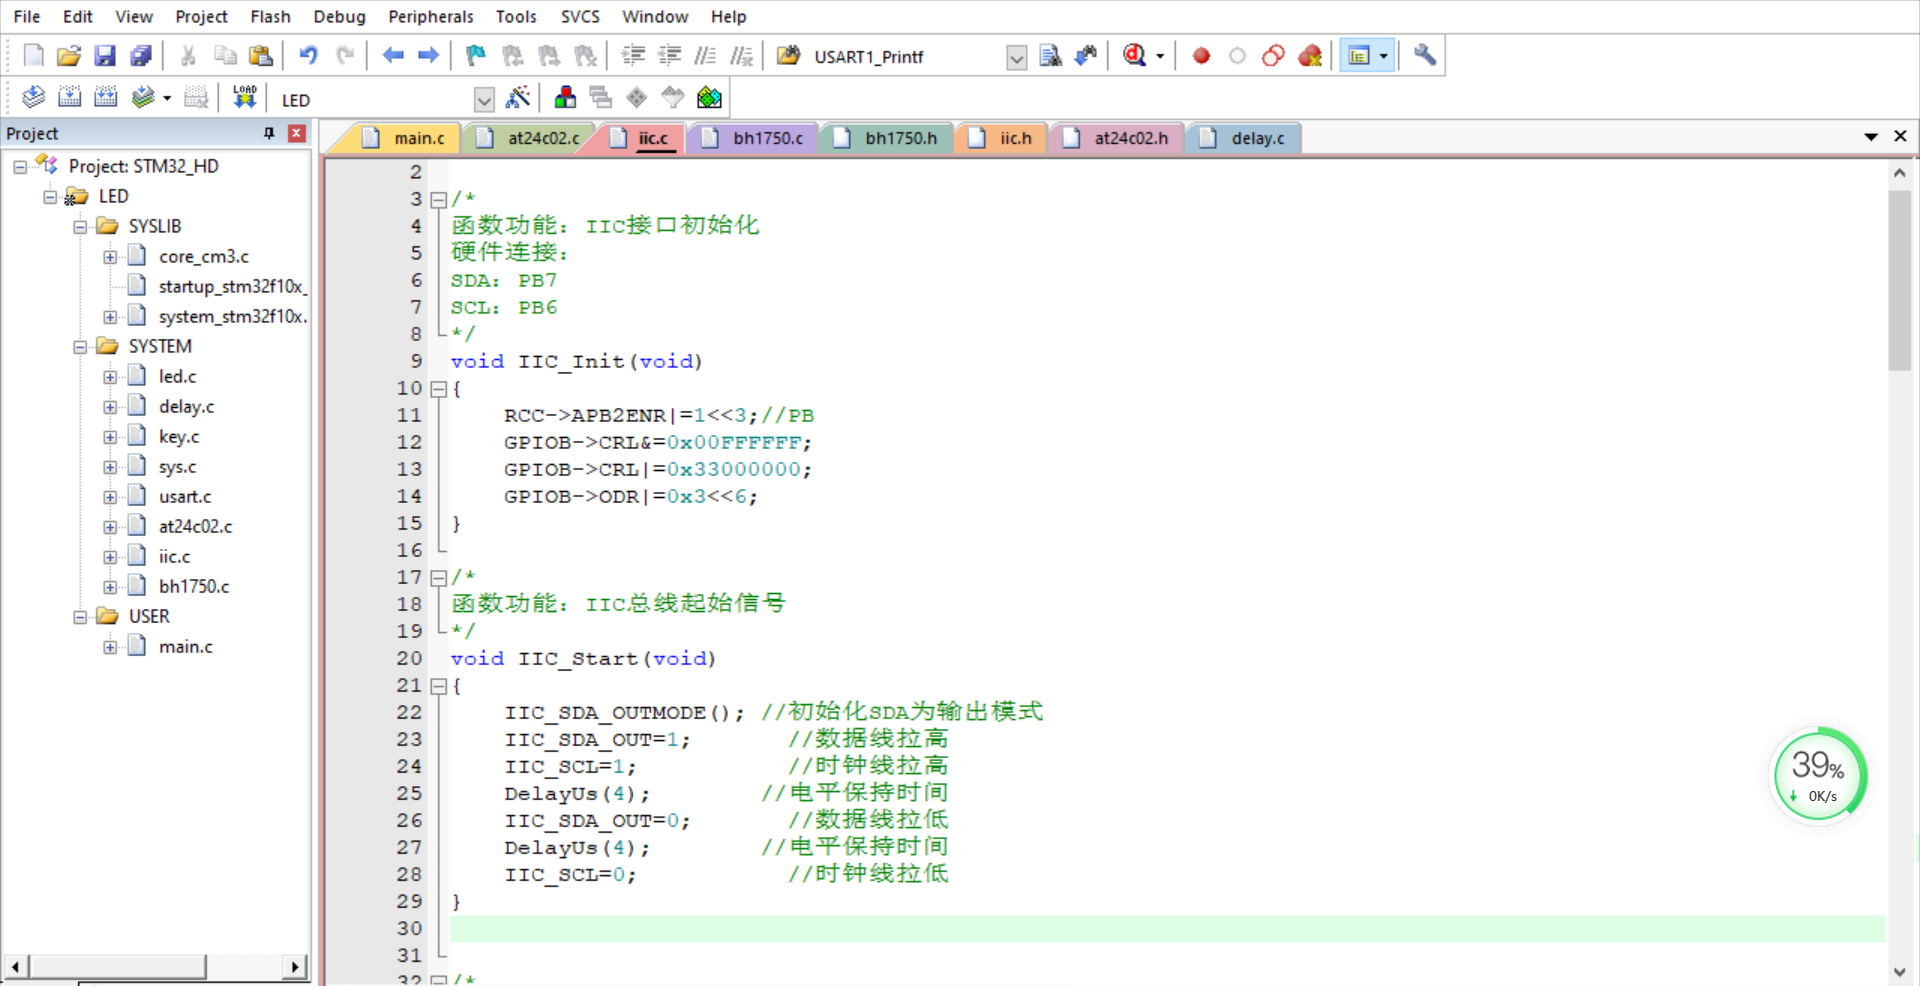Image resolution: width=1920 pixels, height=986 pixels.
Task: Collapse the SYSLIB folder
Action: 80,227
